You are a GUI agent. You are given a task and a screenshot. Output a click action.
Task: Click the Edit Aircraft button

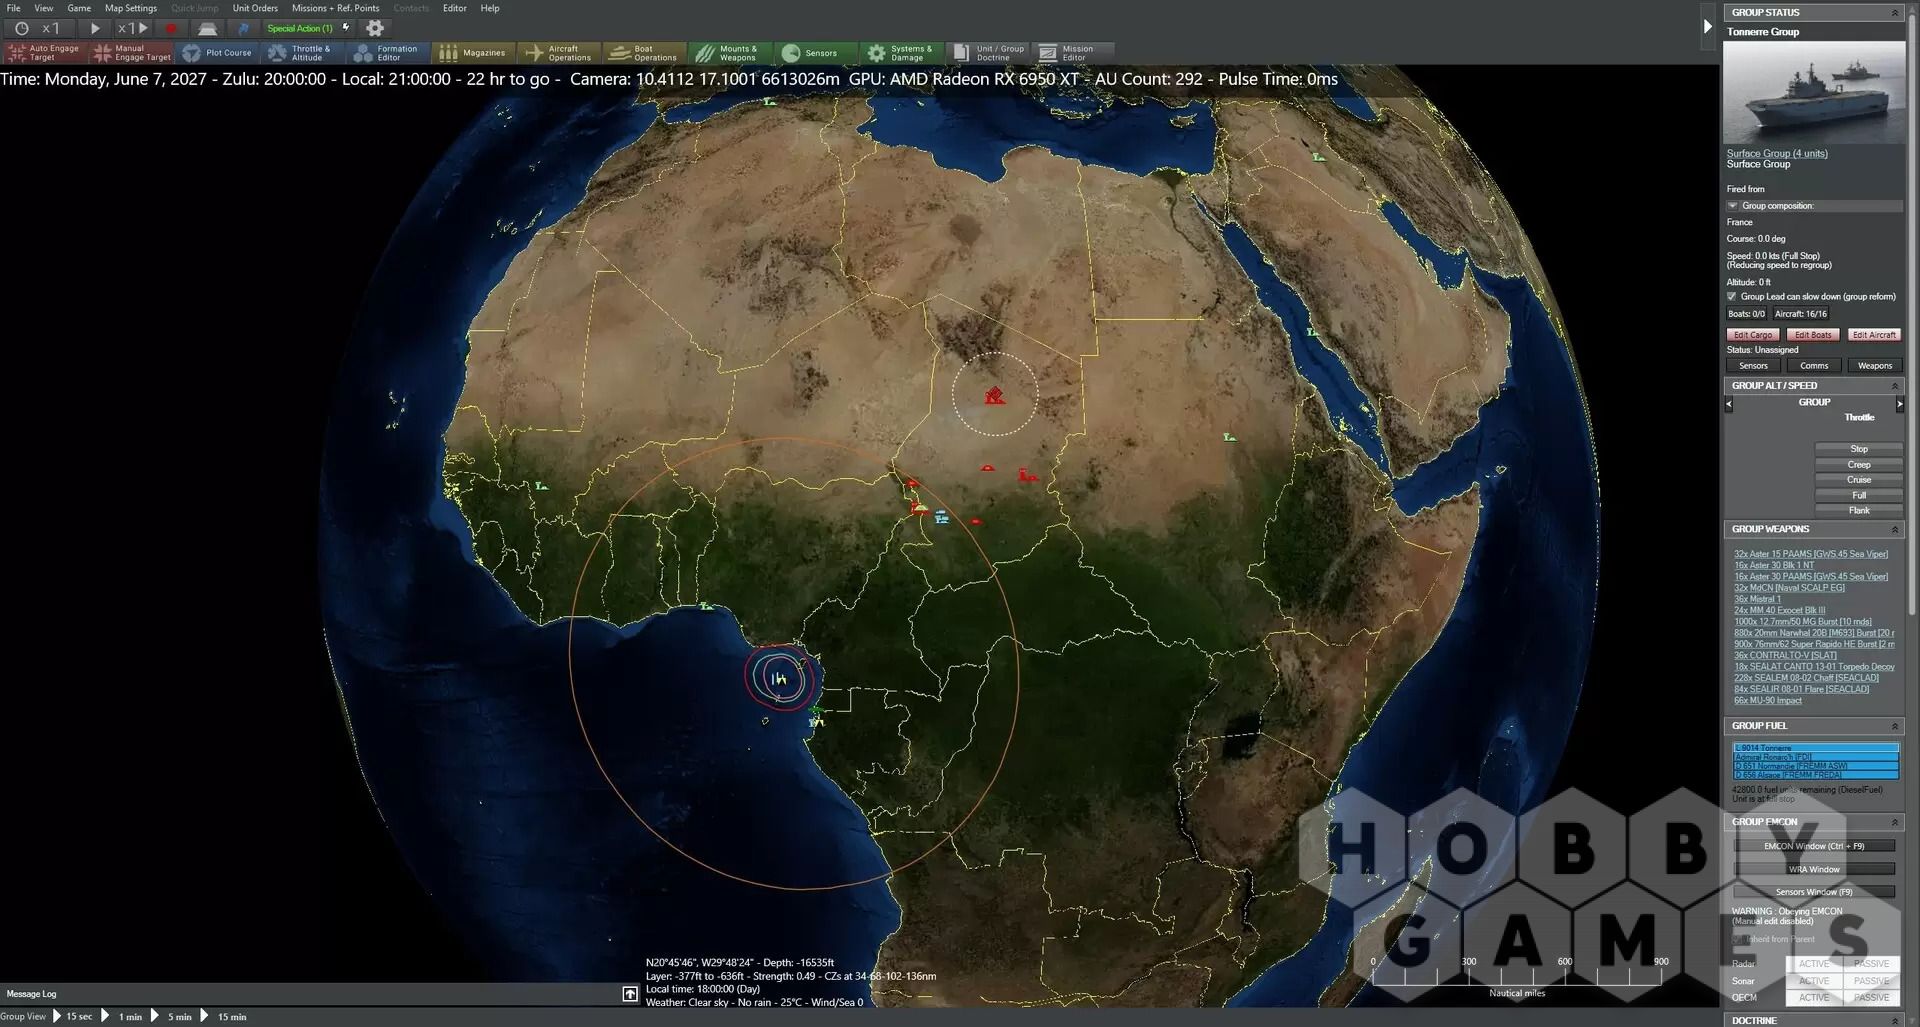(1874, 335)
